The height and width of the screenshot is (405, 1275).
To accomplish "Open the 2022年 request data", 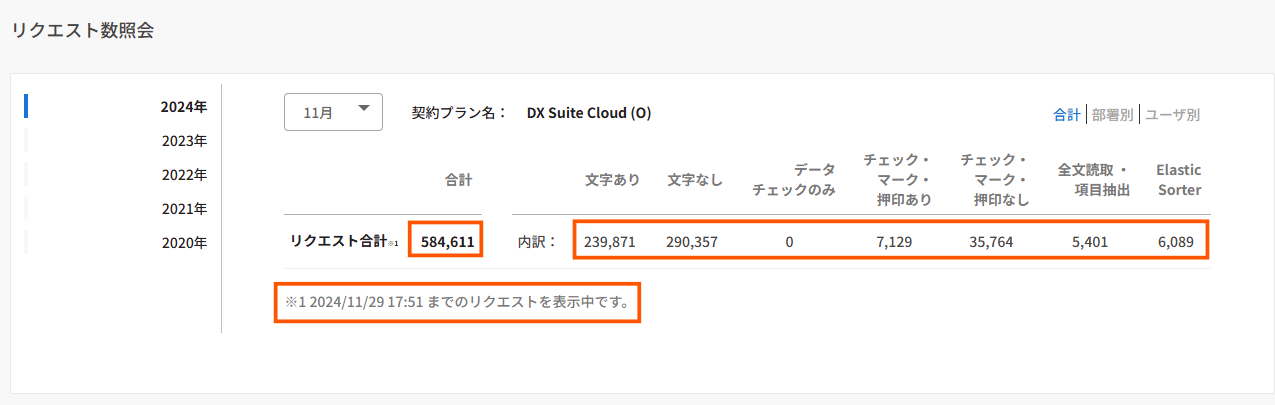I will coord(184,174).
